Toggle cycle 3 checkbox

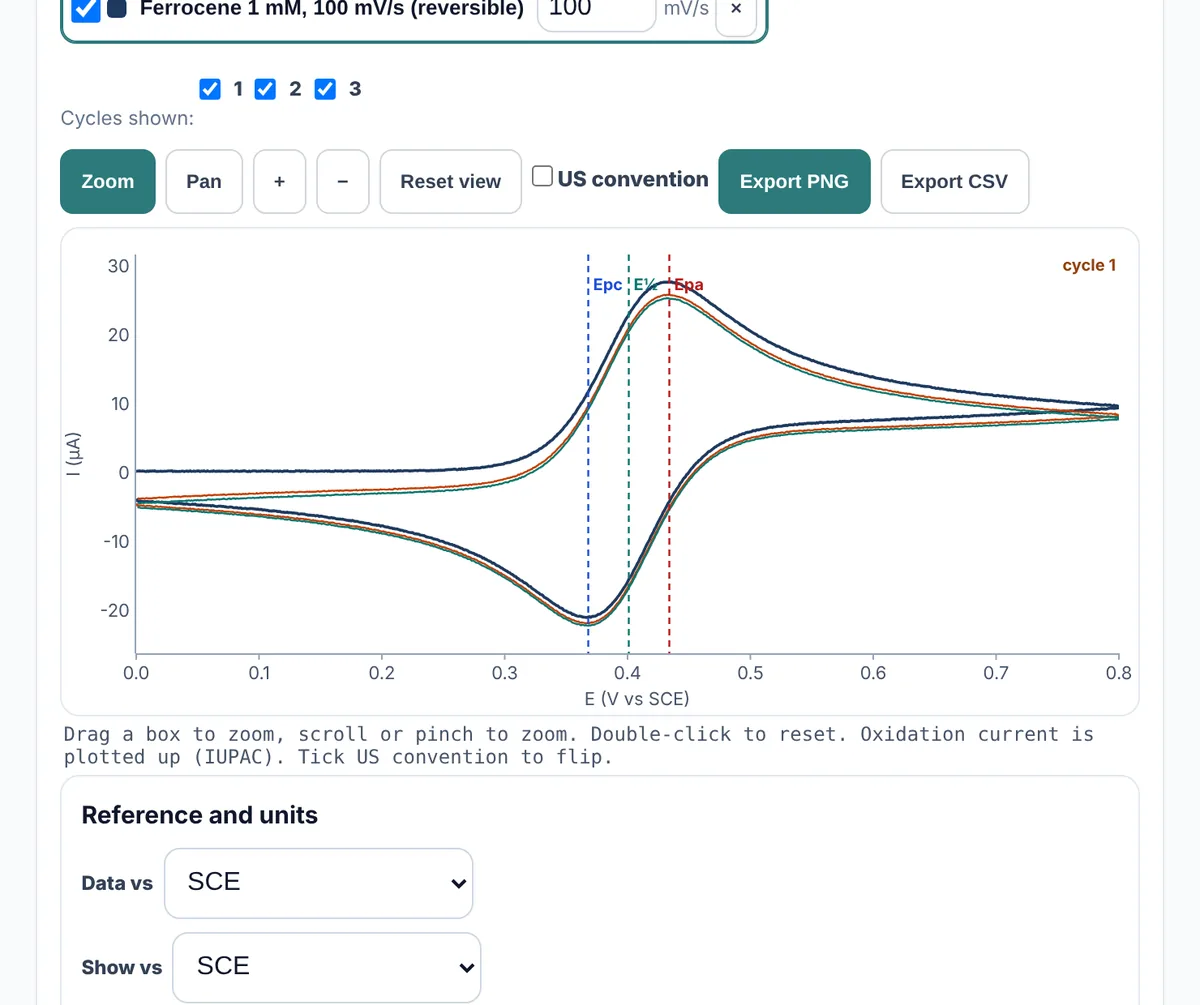pyautogui.click(x=325, y=89)
